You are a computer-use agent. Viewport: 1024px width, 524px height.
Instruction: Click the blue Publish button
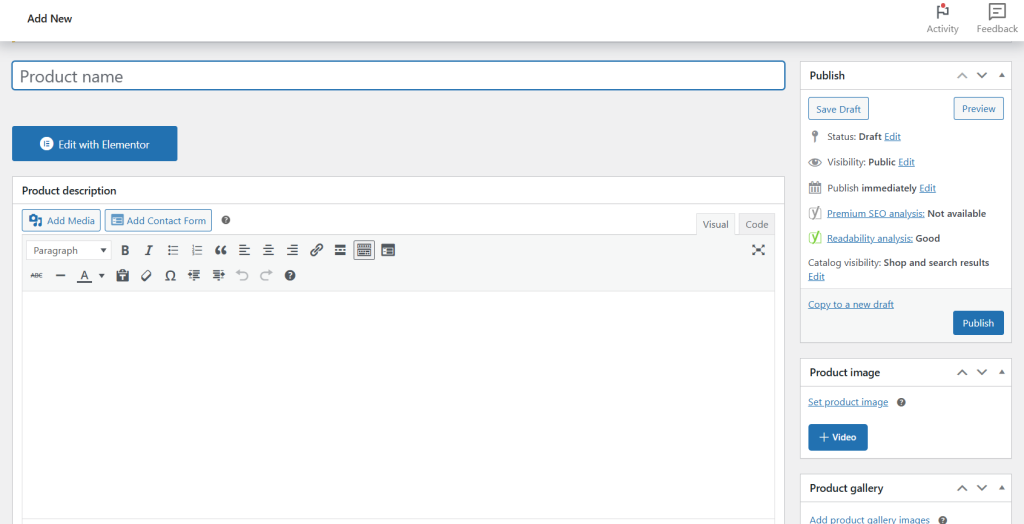(978, 323)
